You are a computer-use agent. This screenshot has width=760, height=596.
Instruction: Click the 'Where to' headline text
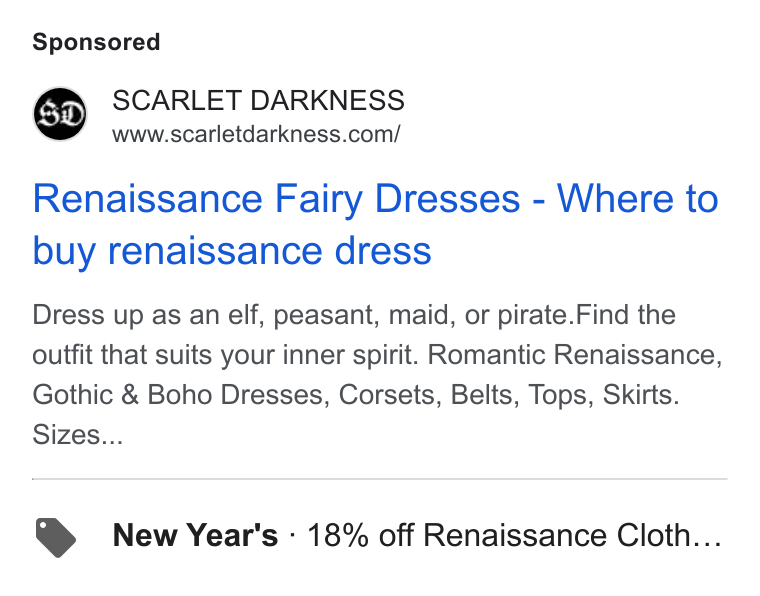click(x=637, y=199)
